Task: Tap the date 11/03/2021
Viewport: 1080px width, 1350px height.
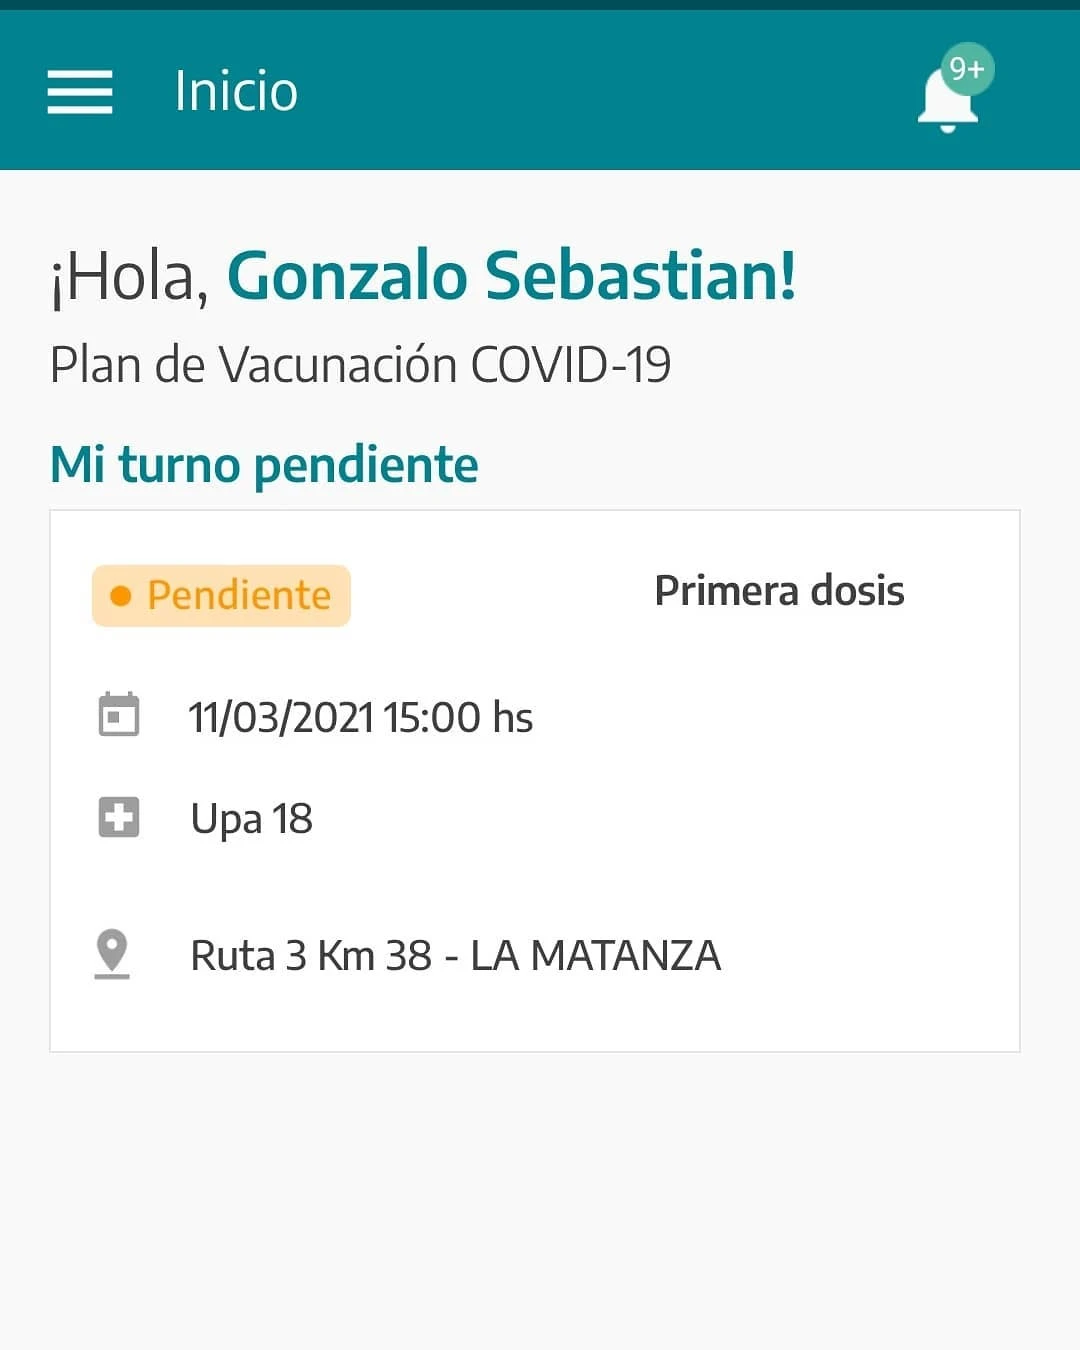Action: (x=281, y=718)
